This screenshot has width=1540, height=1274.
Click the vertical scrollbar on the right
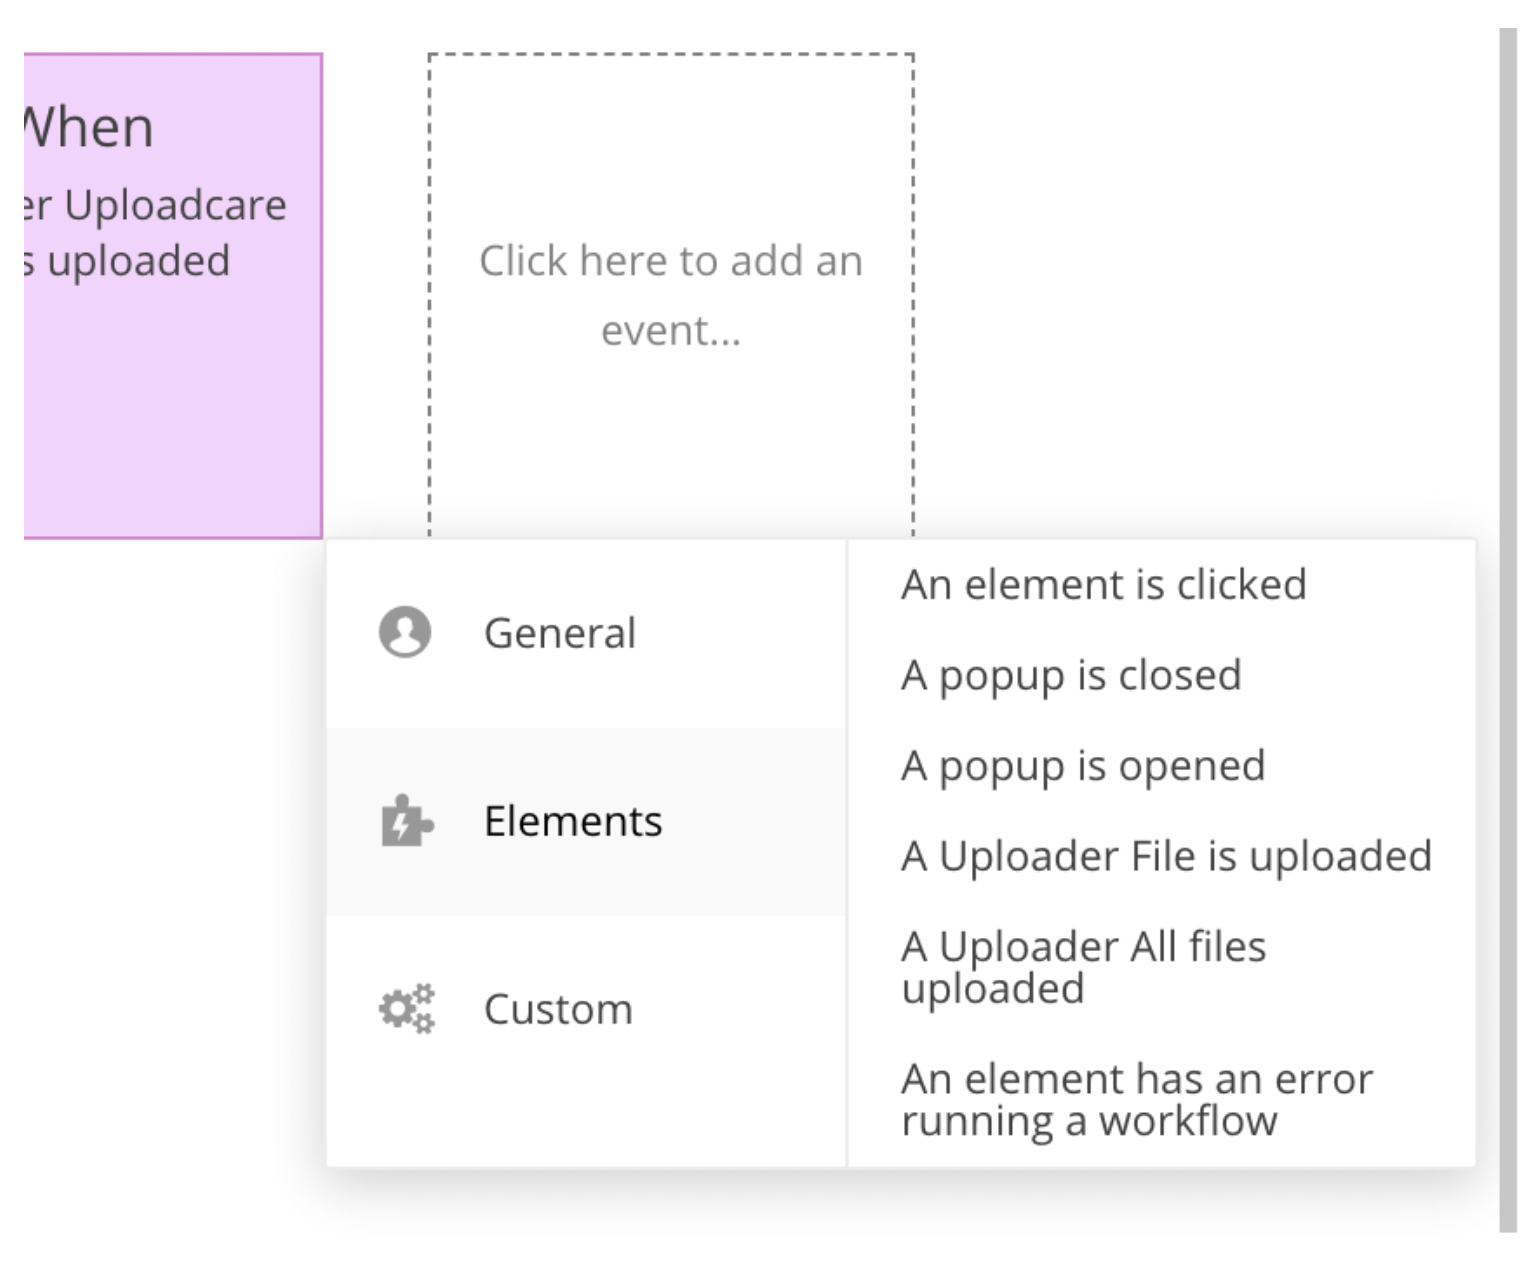click(x=1508, y=630)
